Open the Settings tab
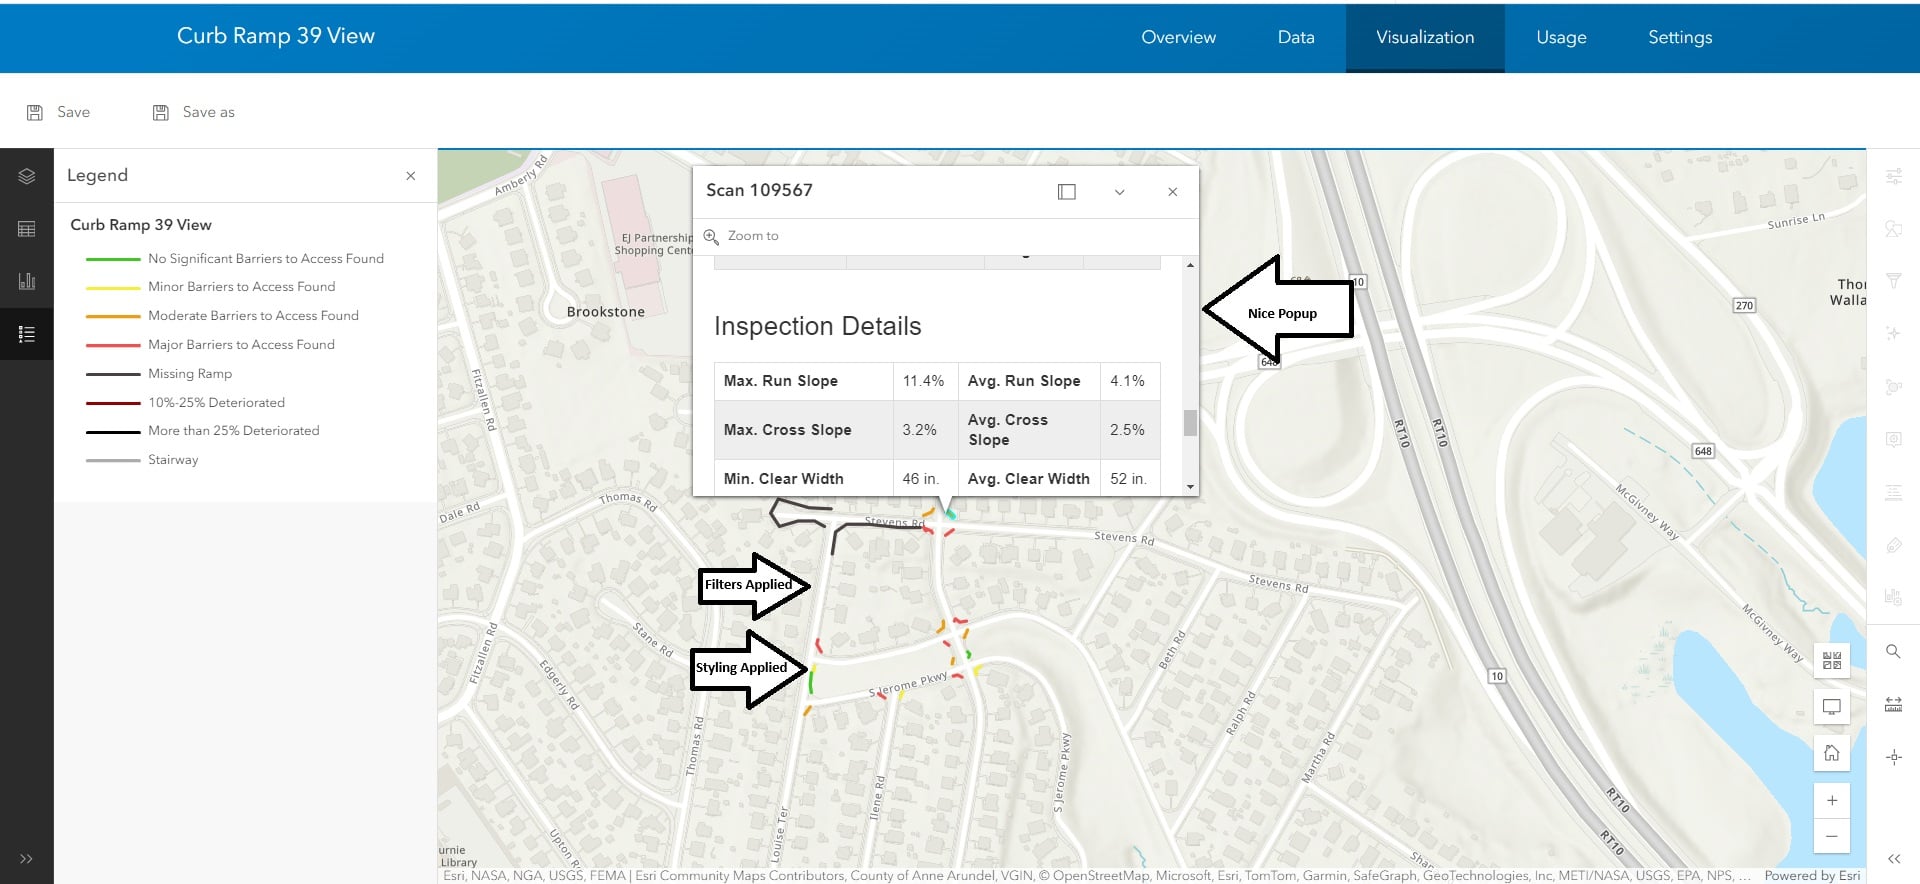 pyautogui.click(x=1680, y=37)
